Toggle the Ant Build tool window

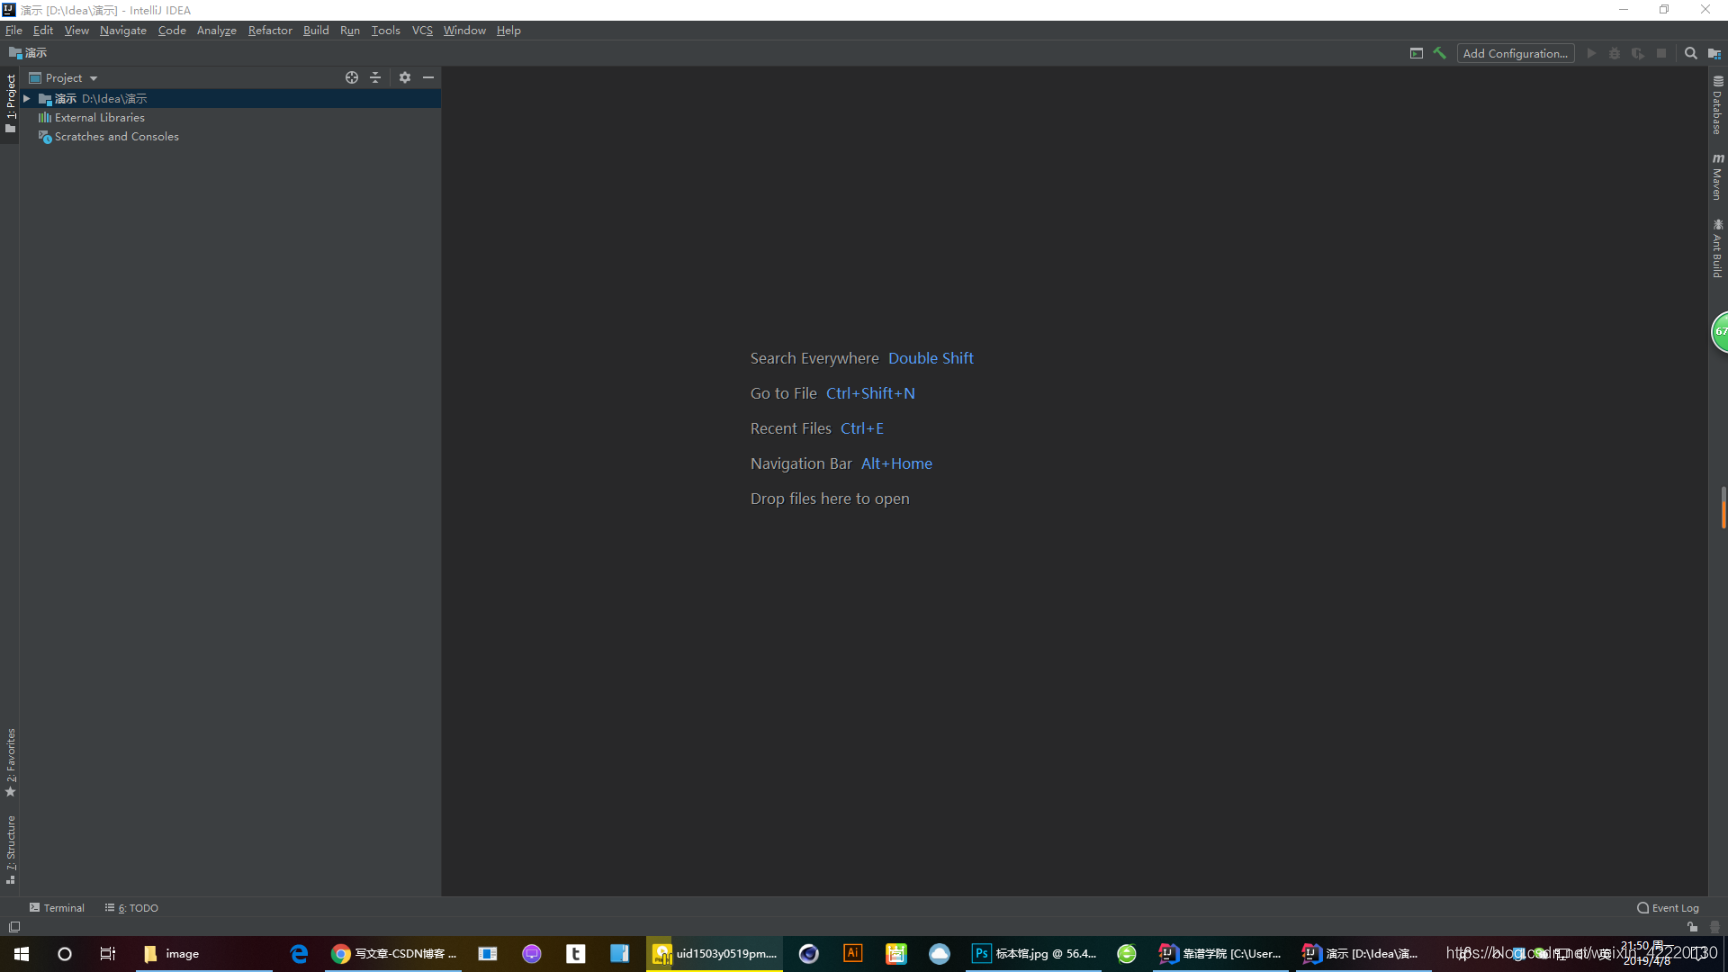click(x=1718, y=248)
